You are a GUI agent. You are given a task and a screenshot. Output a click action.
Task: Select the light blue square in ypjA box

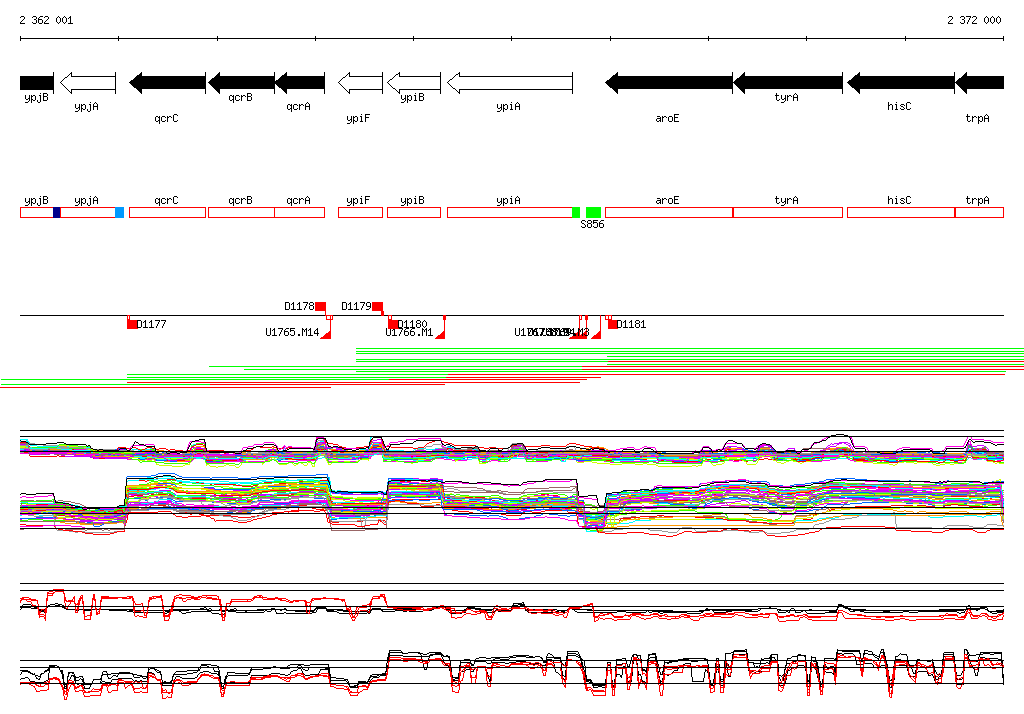[120, 212]
